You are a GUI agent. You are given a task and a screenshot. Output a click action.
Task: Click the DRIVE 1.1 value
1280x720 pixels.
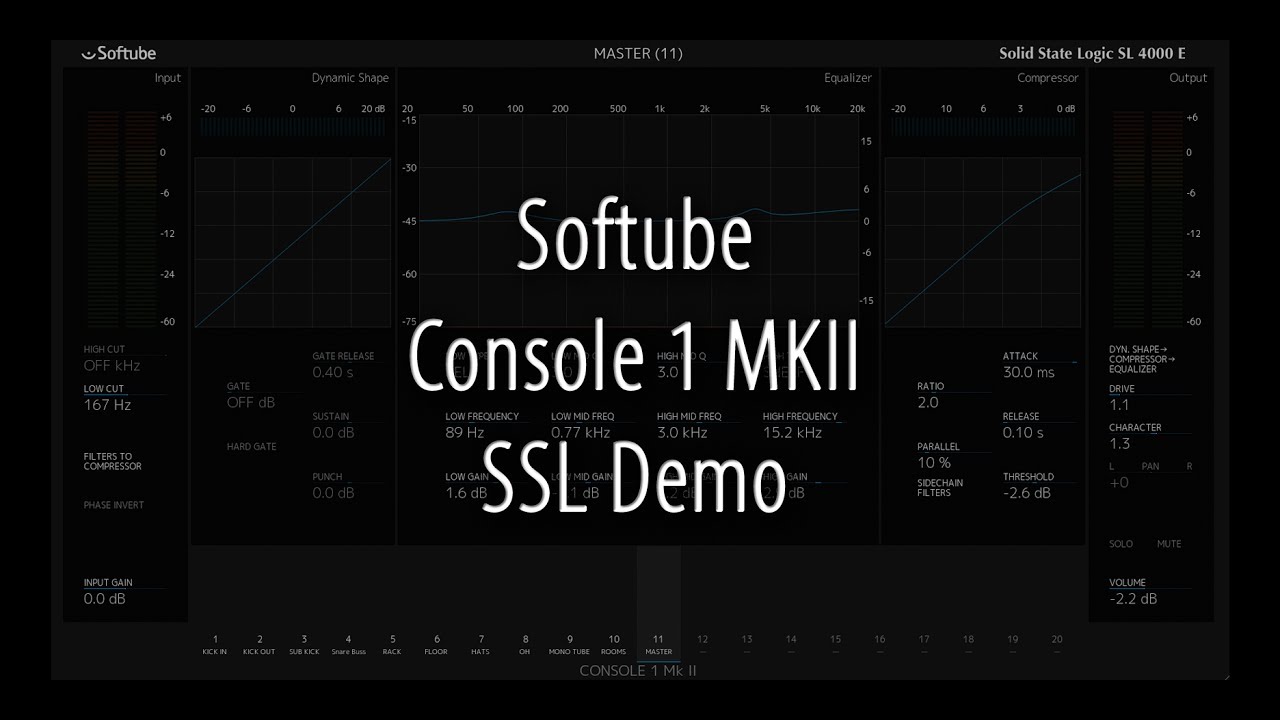click(1119, 405)
